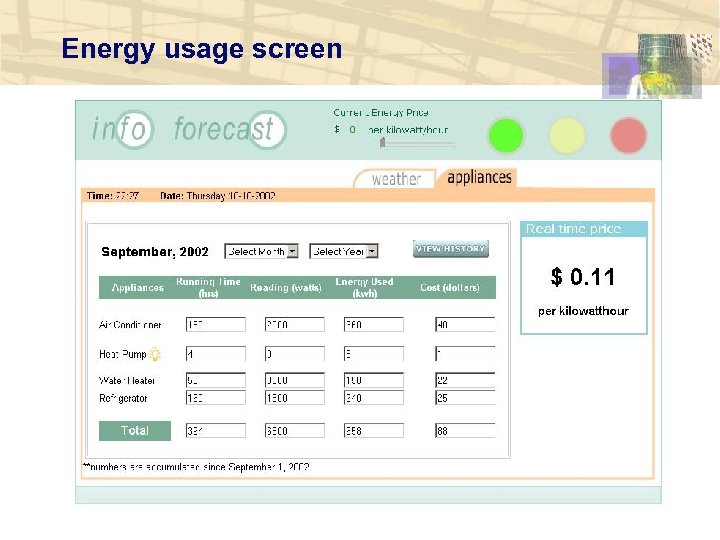720x540 pixels.
Task: Click the Appliances column header
Action: click(138, 287)
